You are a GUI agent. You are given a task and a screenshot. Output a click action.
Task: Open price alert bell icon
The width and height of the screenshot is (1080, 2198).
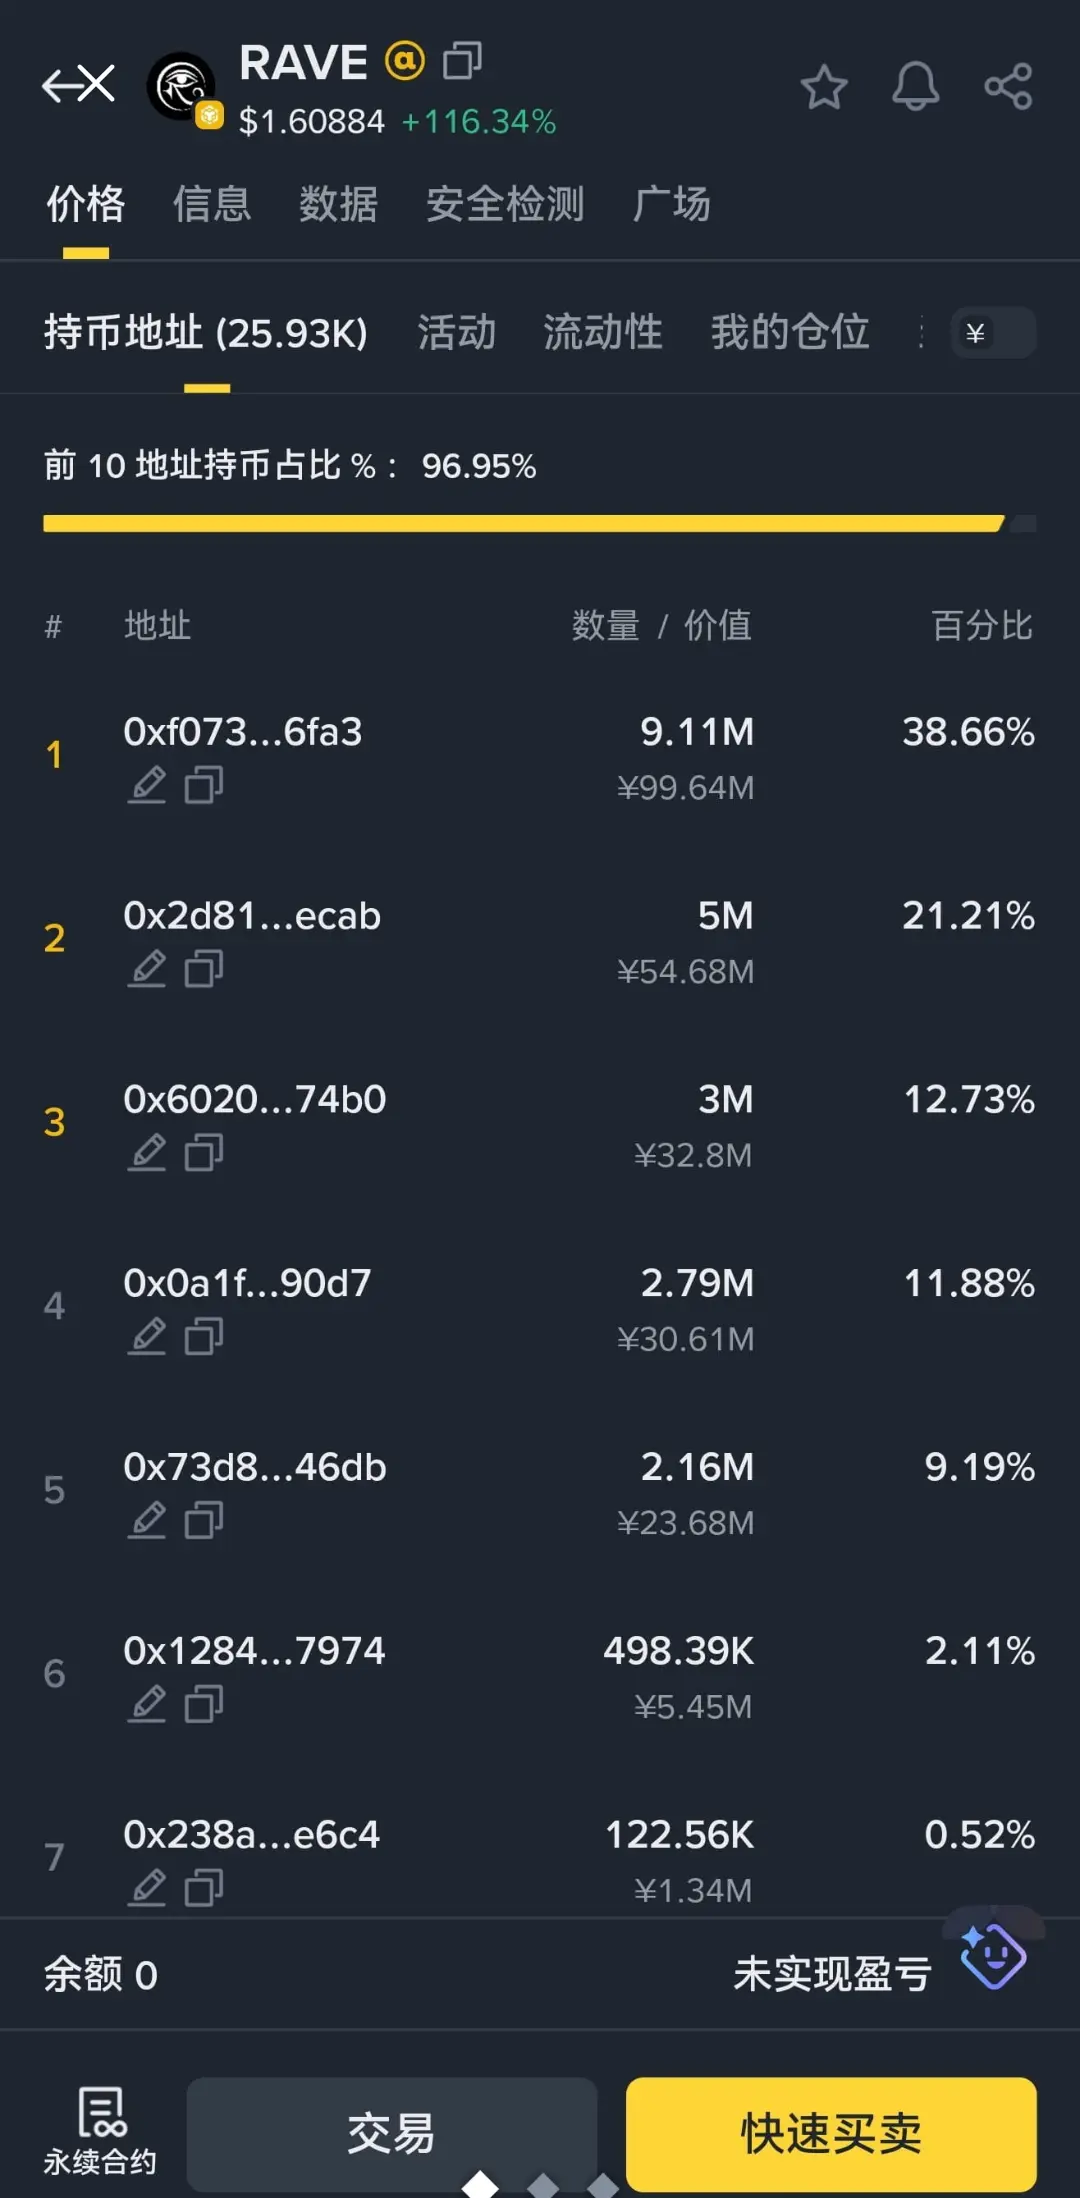[x=915, y=86]
